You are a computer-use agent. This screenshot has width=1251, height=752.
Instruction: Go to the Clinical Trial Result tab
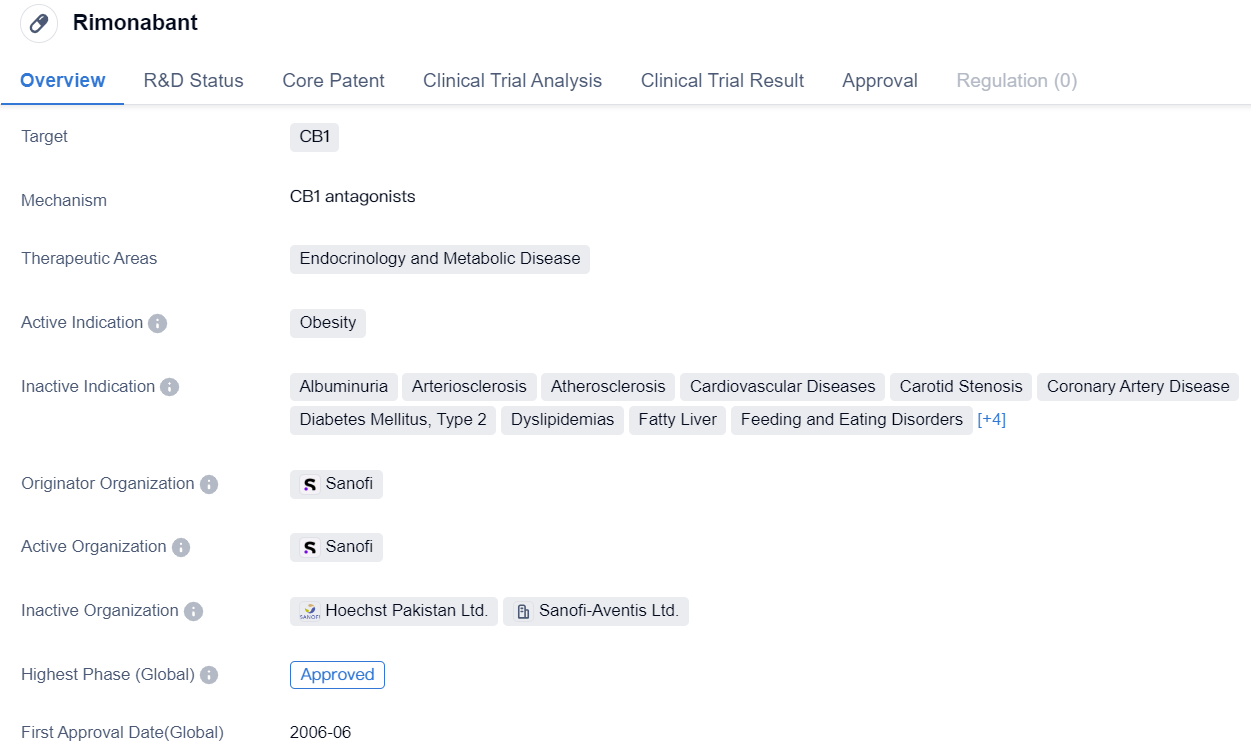click(x=722, y=81)
